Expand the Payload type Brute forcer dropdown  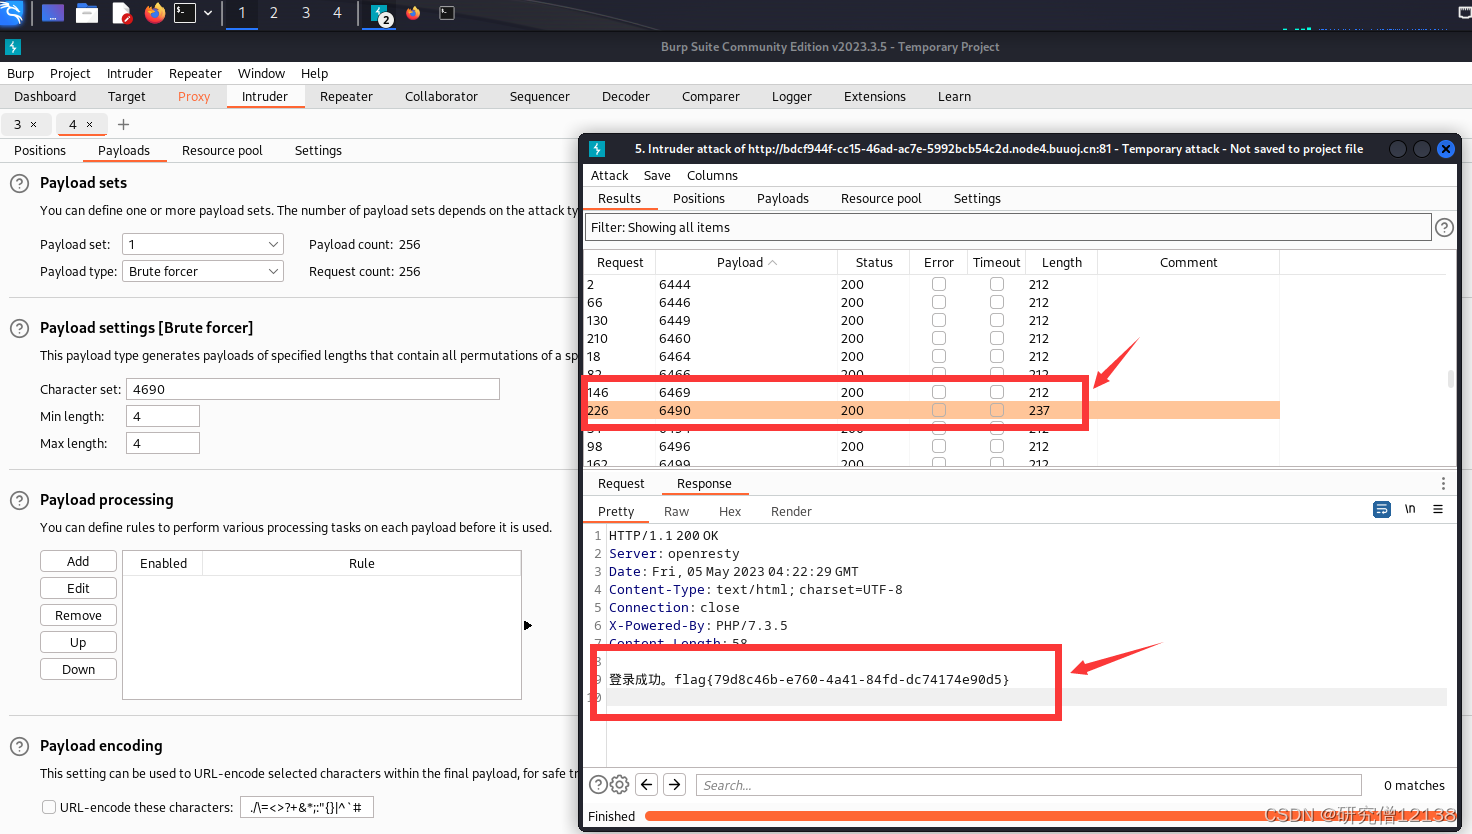point(203,271)
